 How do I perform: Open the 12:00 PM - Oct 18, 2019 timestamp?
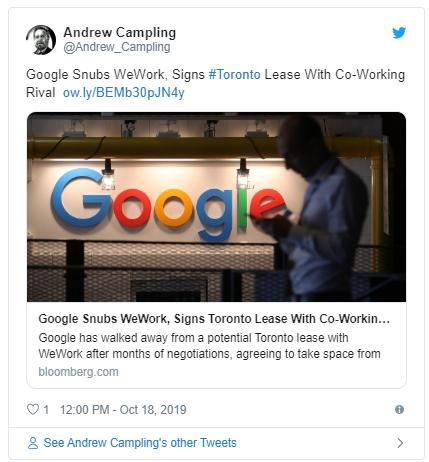click(123, 409)
